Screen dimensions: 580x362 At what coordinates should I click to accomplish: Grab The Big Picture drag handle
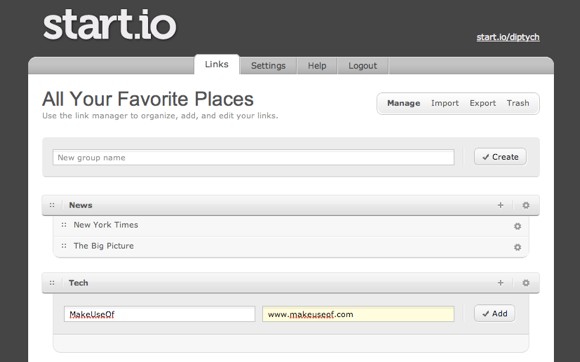click(64, 246)
